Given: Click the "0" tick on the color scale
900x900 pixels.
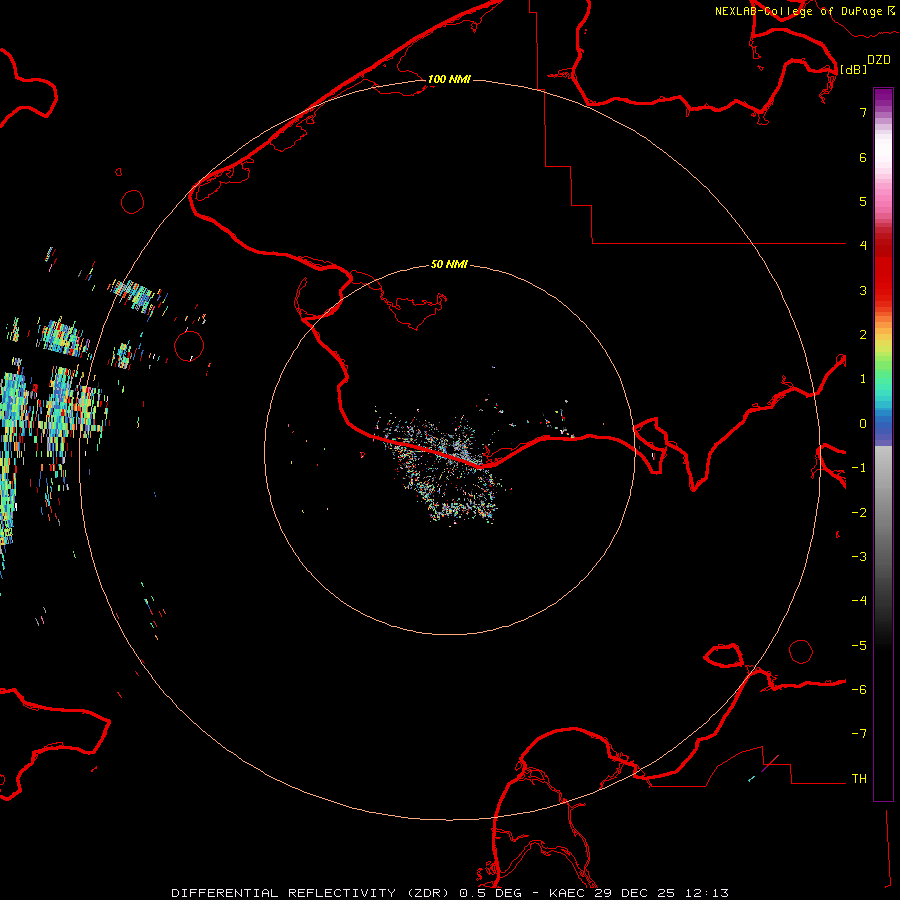Looking at the screenshot, I should point(863,424).
